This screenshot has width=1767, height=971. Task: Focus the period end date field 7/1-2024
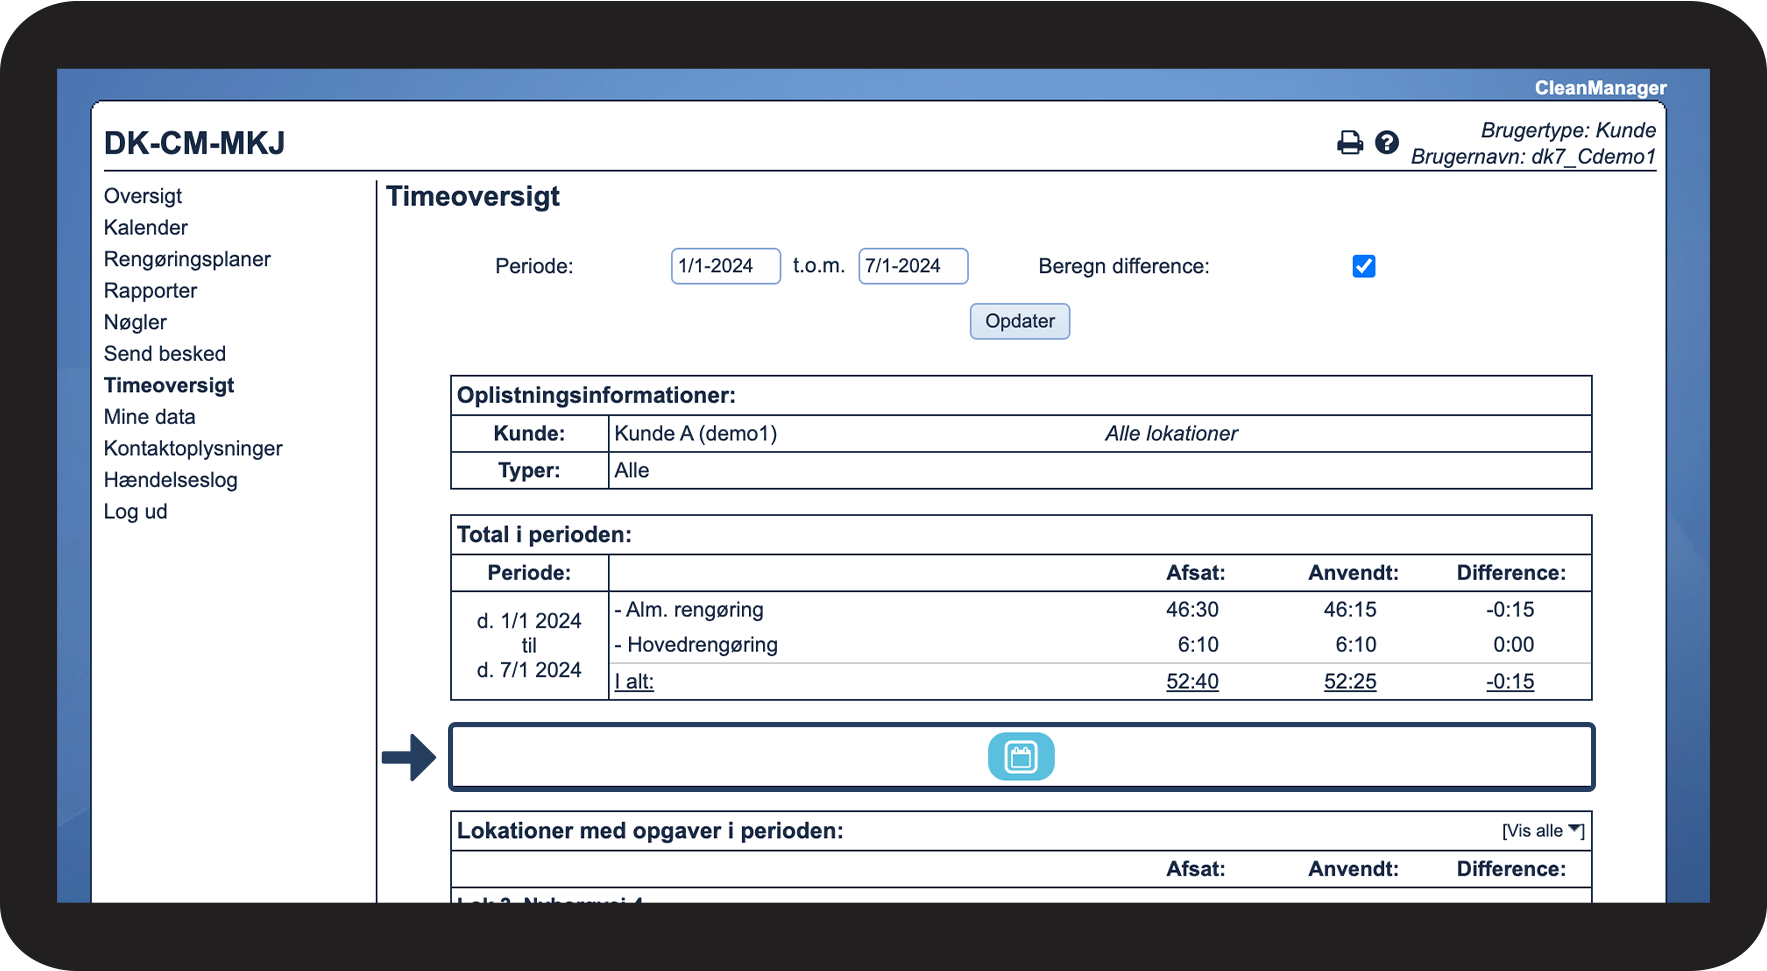pyautogui.click(x=913, y=266)
